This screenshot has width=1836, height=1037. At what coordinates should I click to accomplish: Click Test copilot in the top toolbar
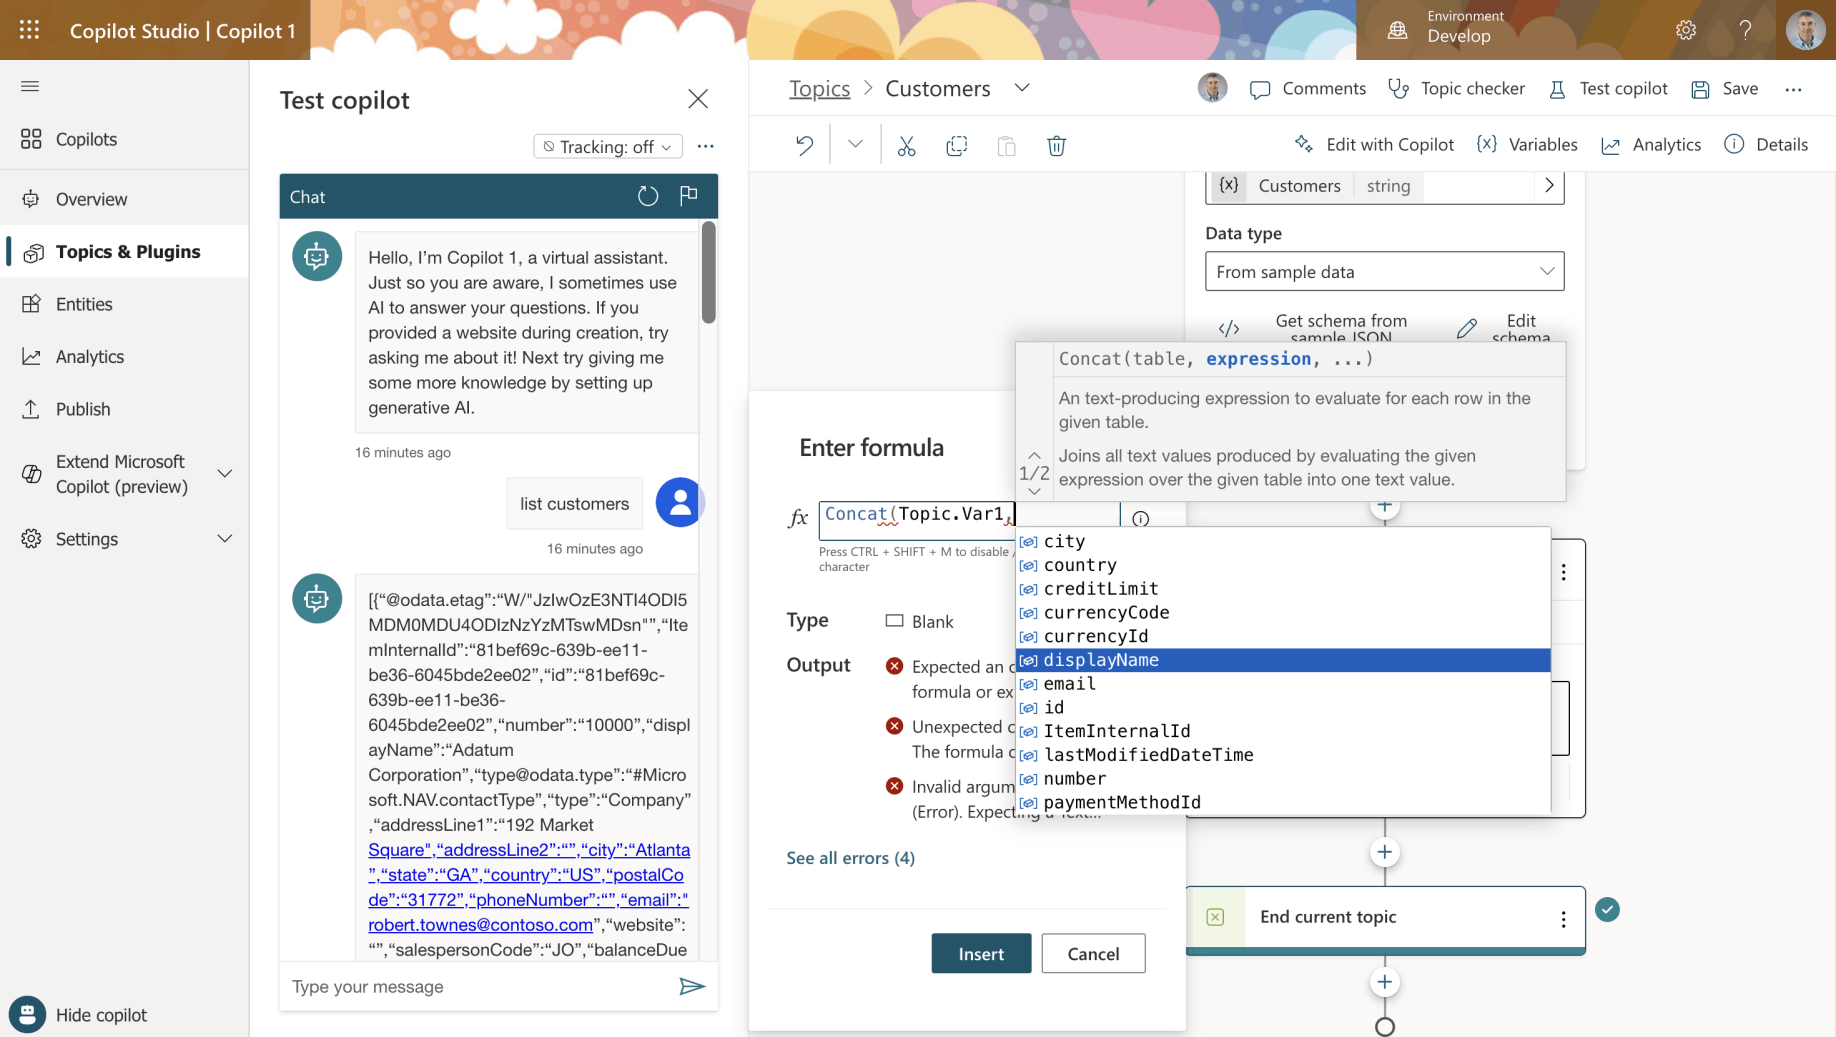pos(1608,89)
